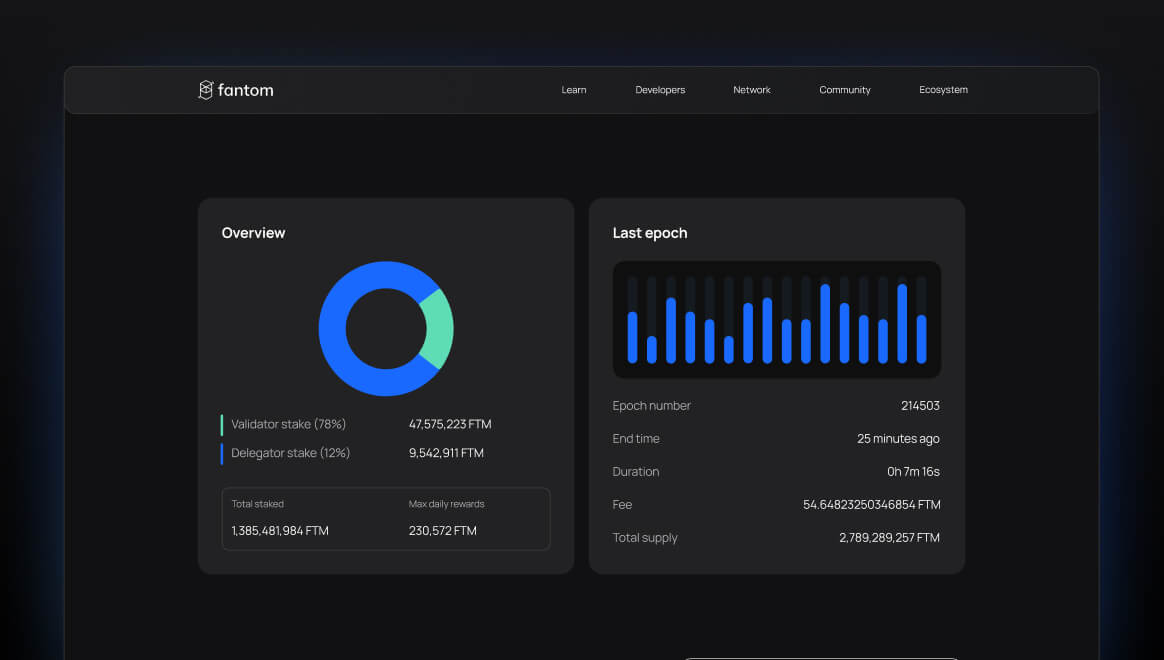Click the Total staked value 1,385,481,984 FTM
Image resolution: width=1164 pixels, height=660 pixels.
(x=280, y=531)
